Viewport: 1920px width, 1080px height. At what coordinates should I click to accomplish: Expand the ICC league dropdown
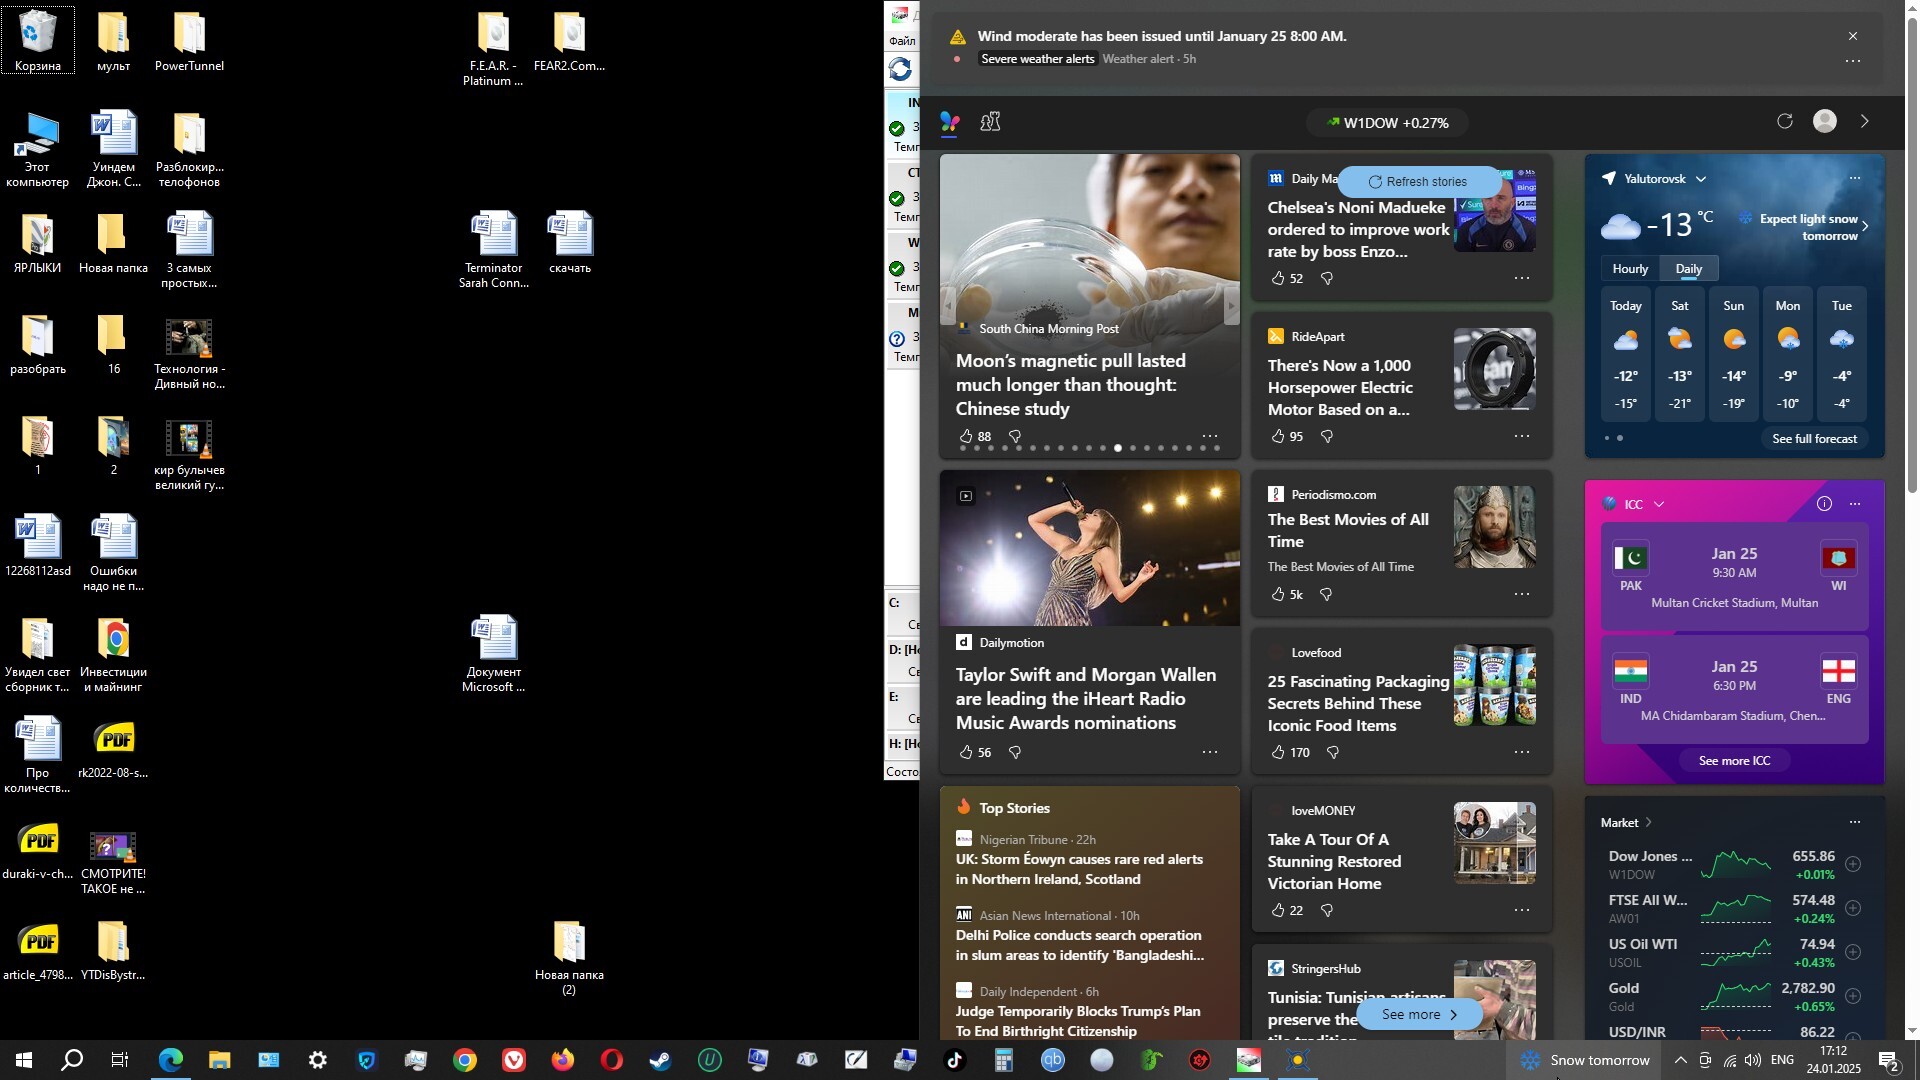click(x=1659, y=504)
